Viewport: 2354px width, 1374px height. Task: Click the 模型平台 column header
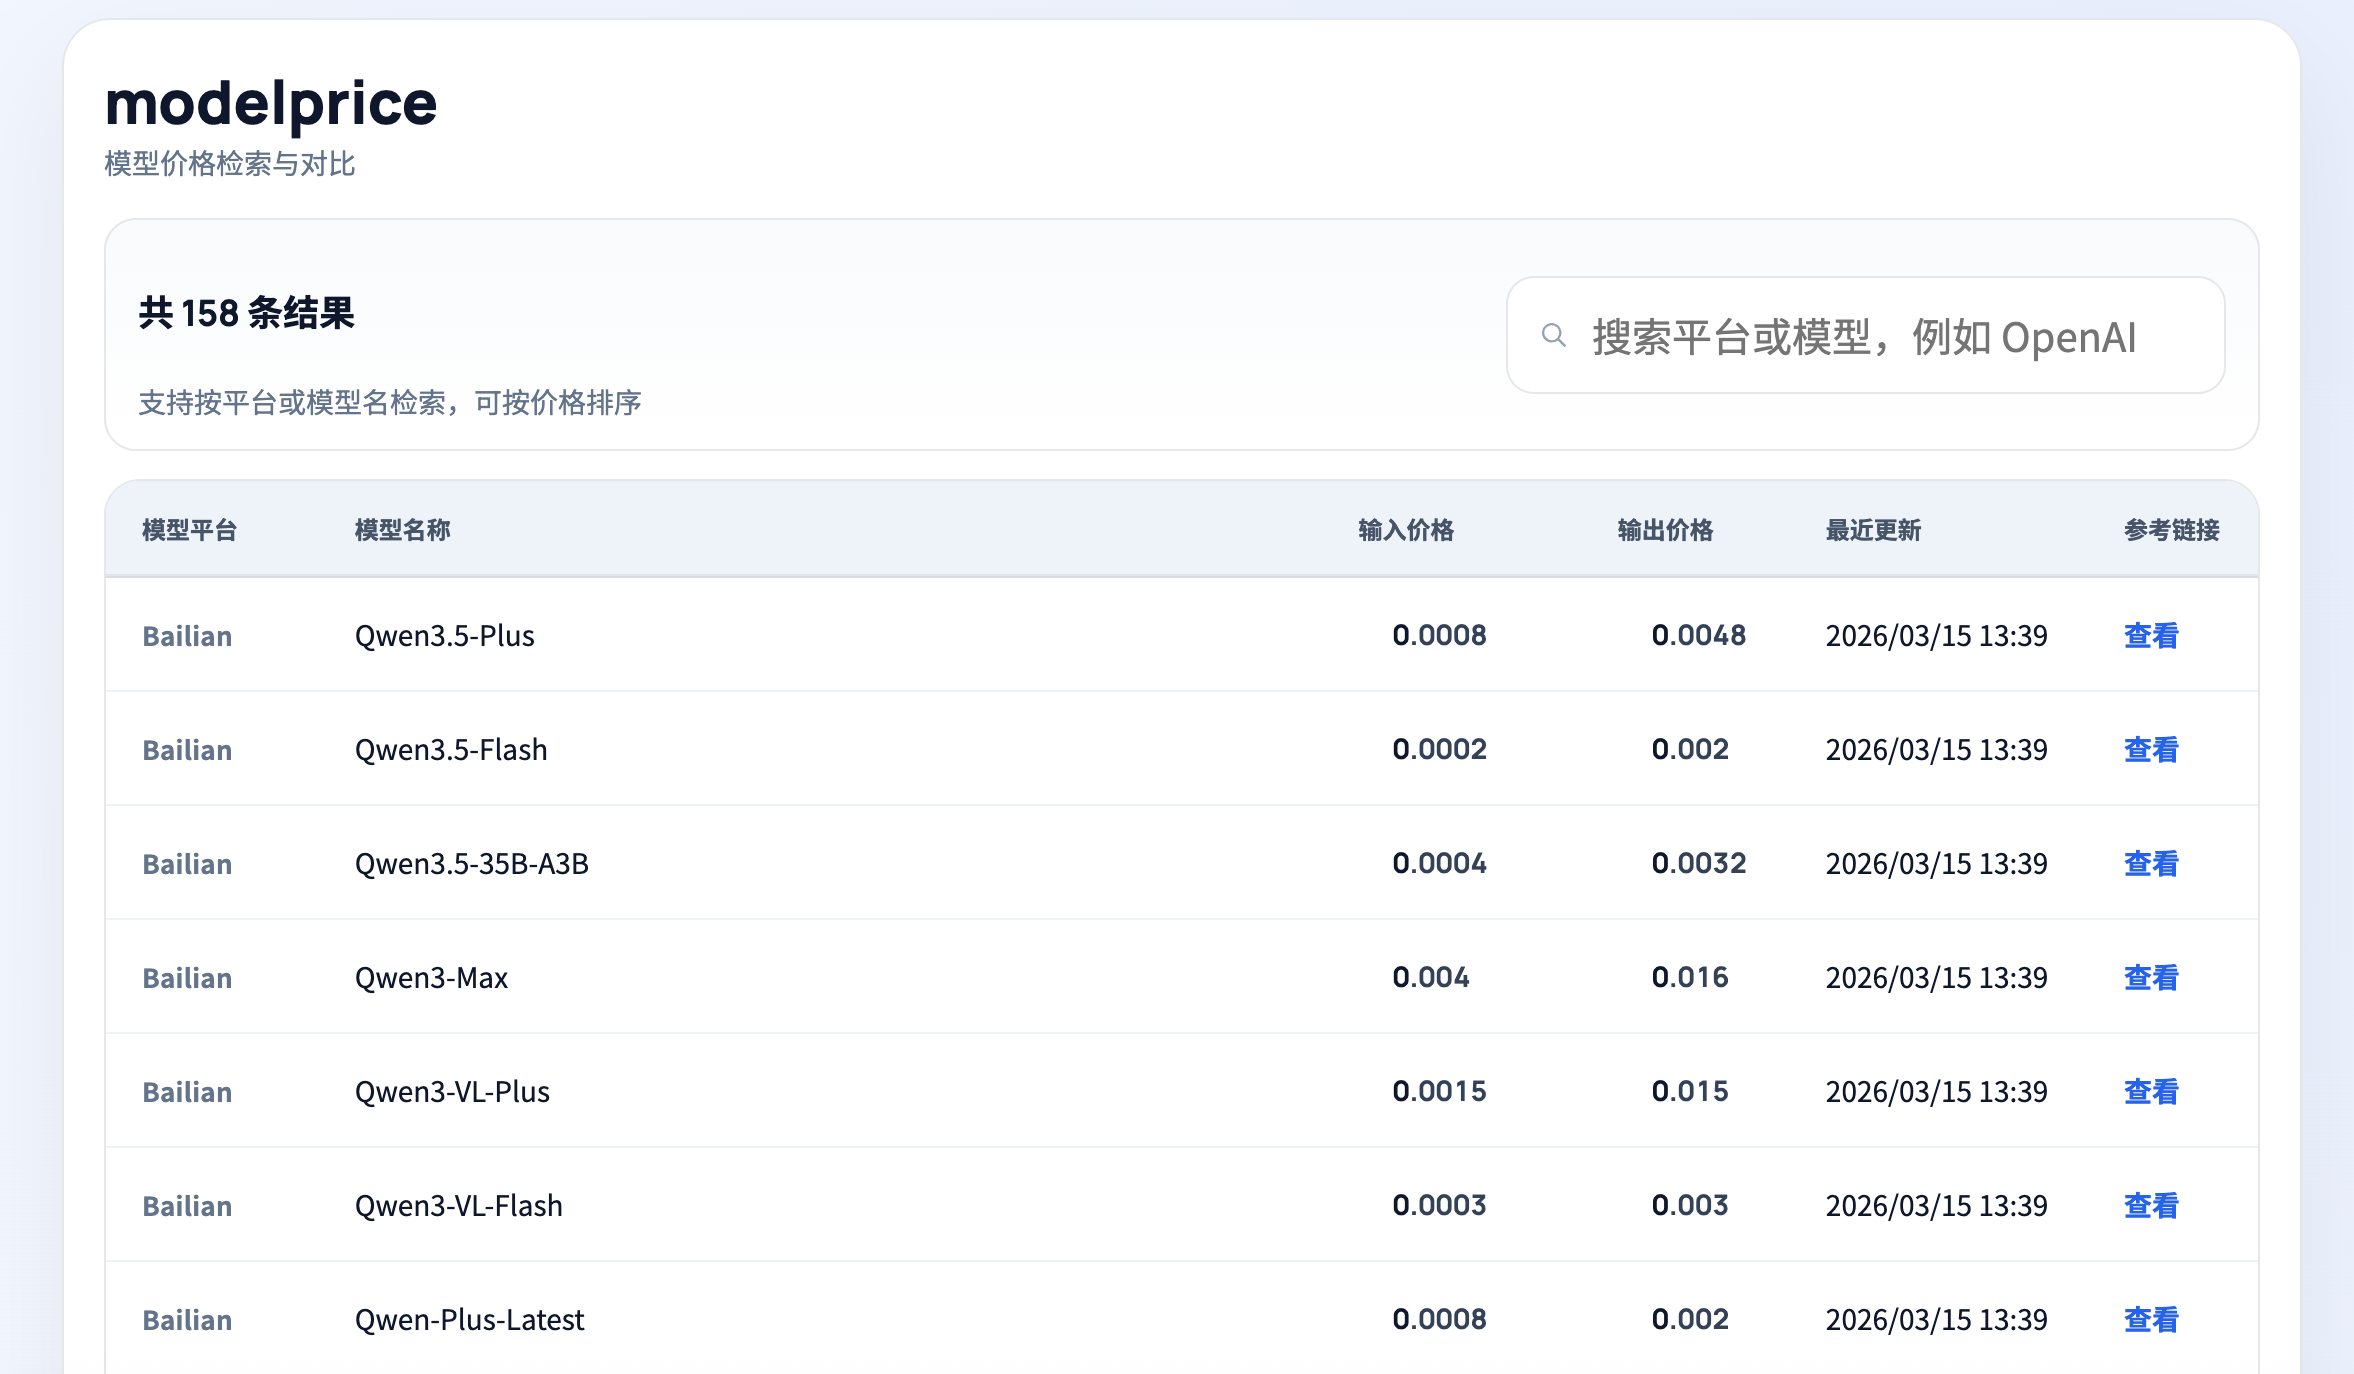tap(189, 530)
